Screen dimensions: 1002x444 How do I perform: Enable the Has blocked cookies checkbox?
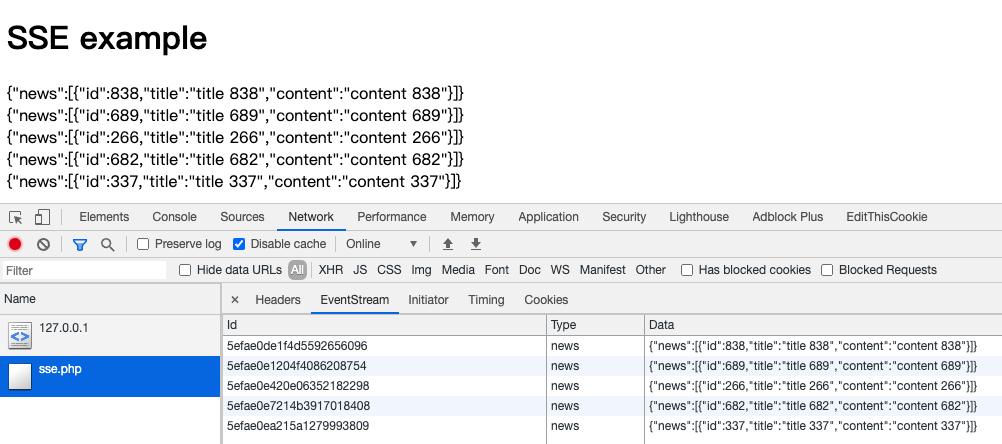[687, 270]
